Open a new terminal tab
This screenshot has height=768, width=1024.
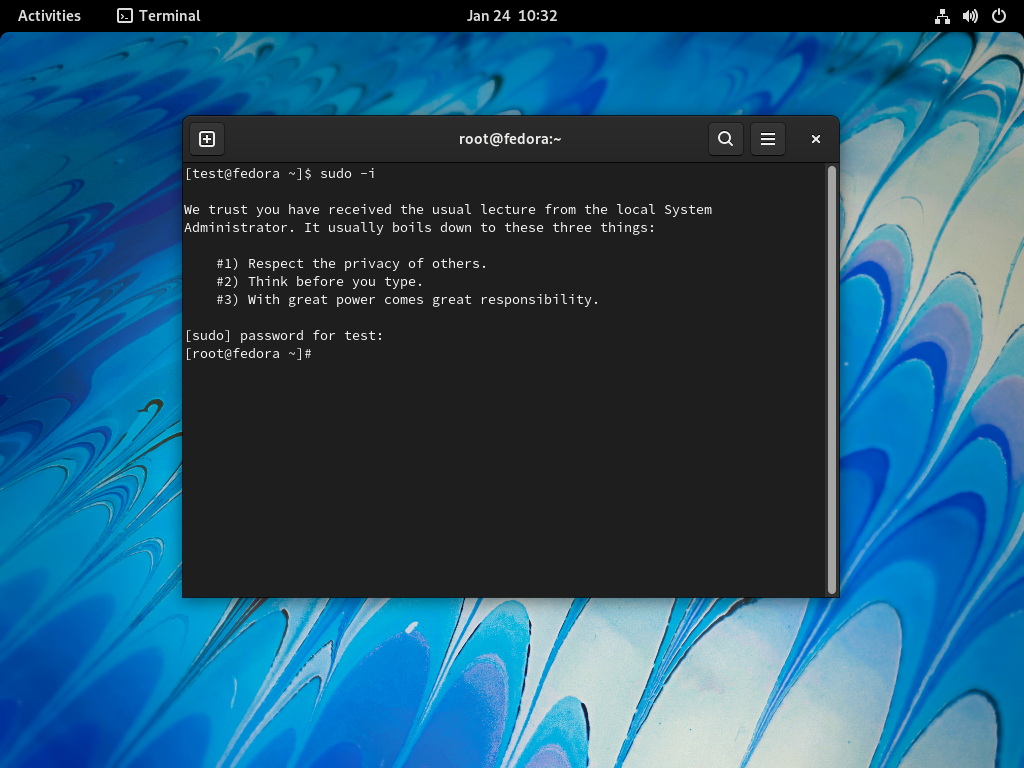(x=207, y=139)
